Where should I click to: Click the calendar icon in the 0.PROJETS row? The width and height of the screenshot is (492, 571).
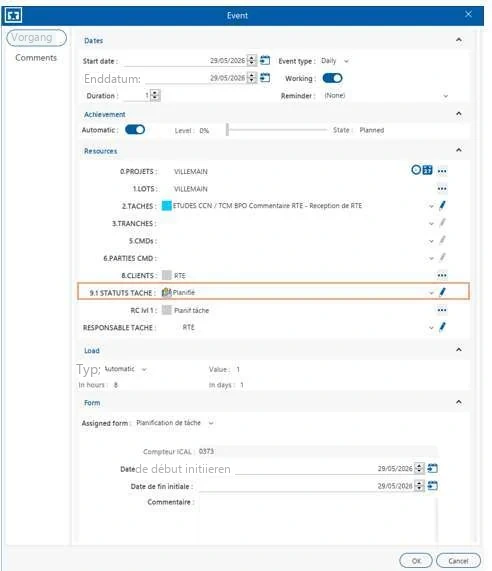tap(428, 170)
